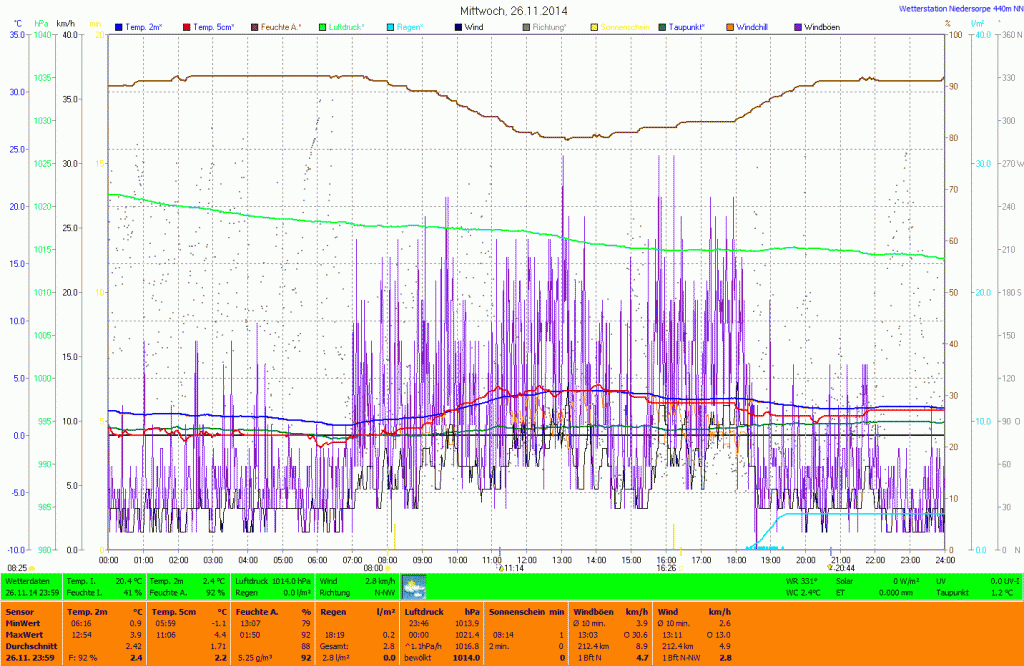Click the blue Temp. 2m legend square
1024x666 pixels.
tap(120, 26)
